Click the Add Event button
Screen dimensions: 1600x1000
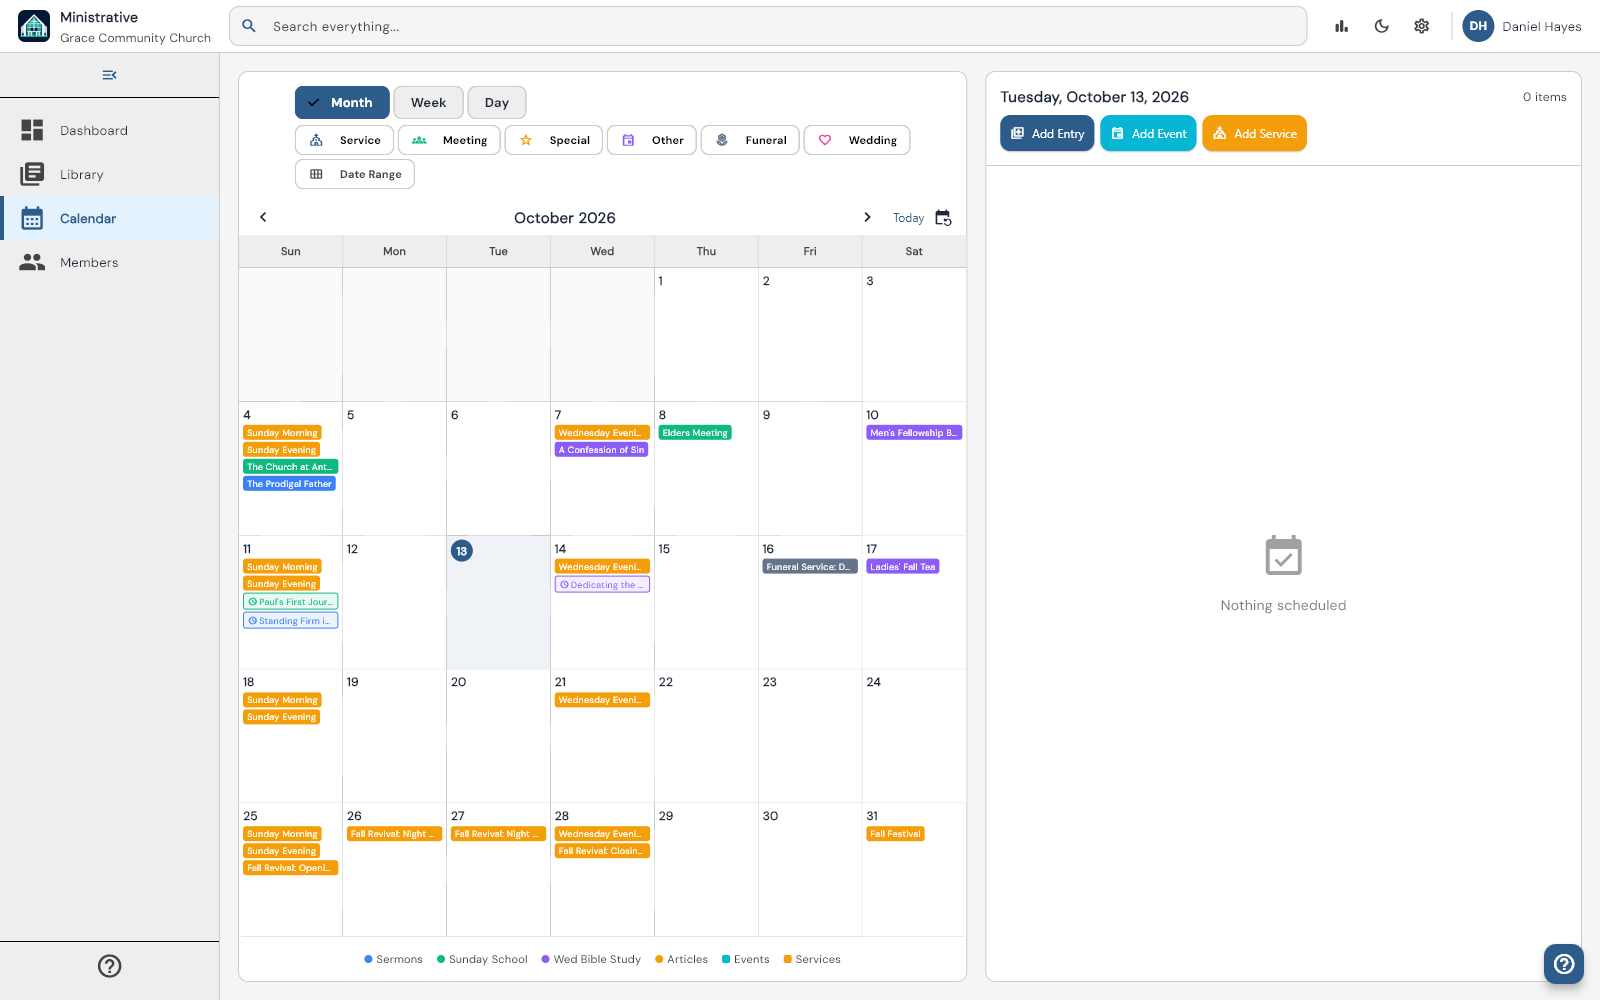(x=1148, y=133)
